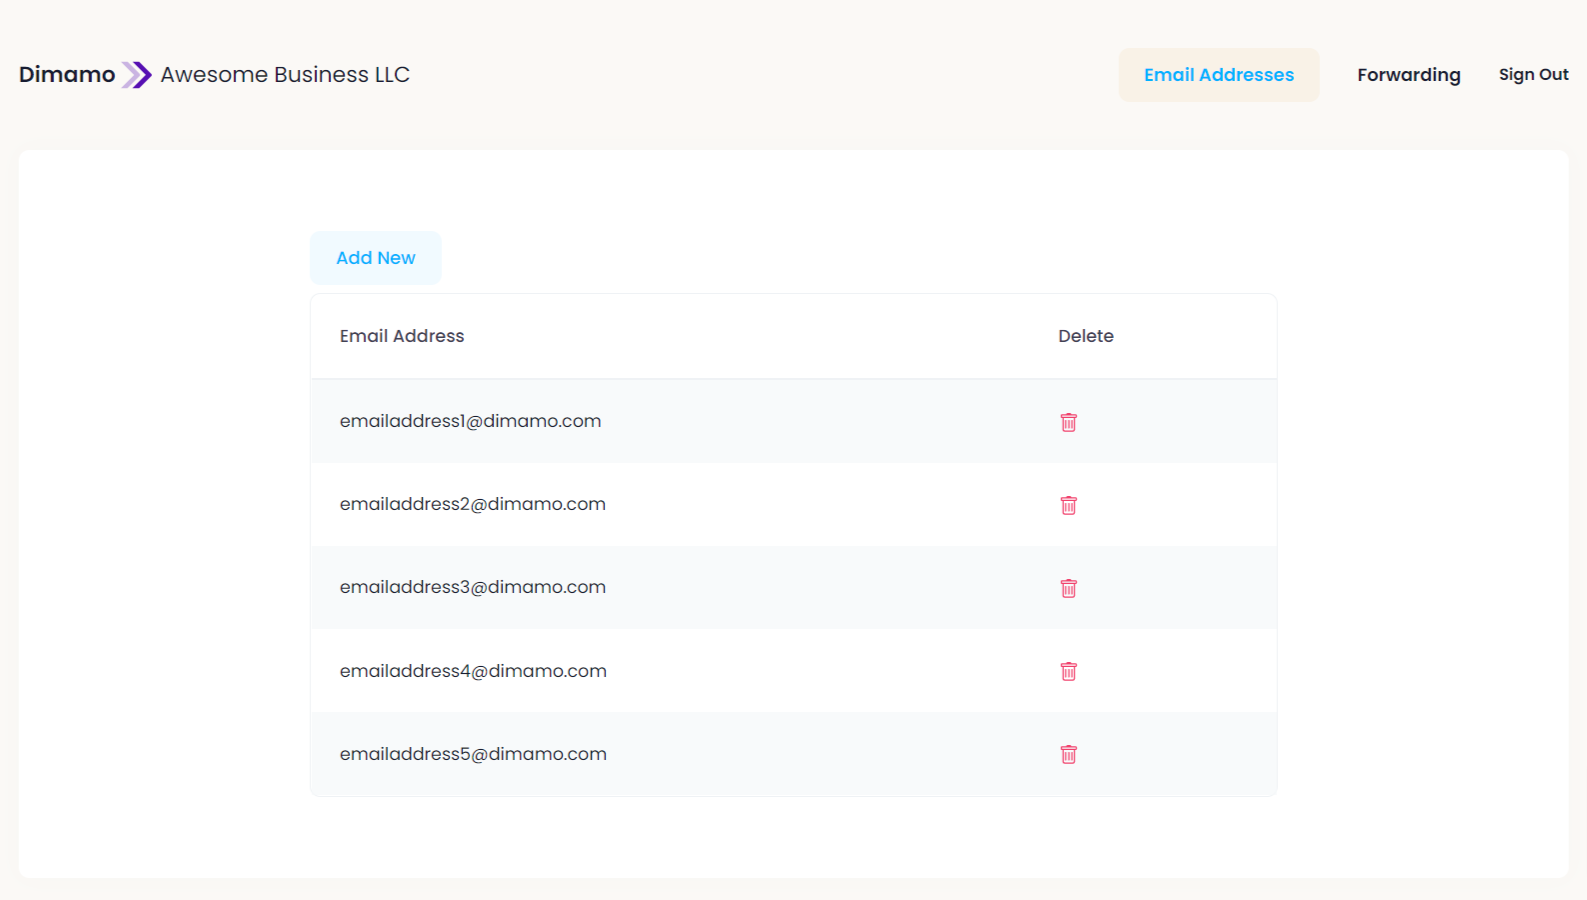Select the emailaddress3@dimamo.com text

[472, 587]
